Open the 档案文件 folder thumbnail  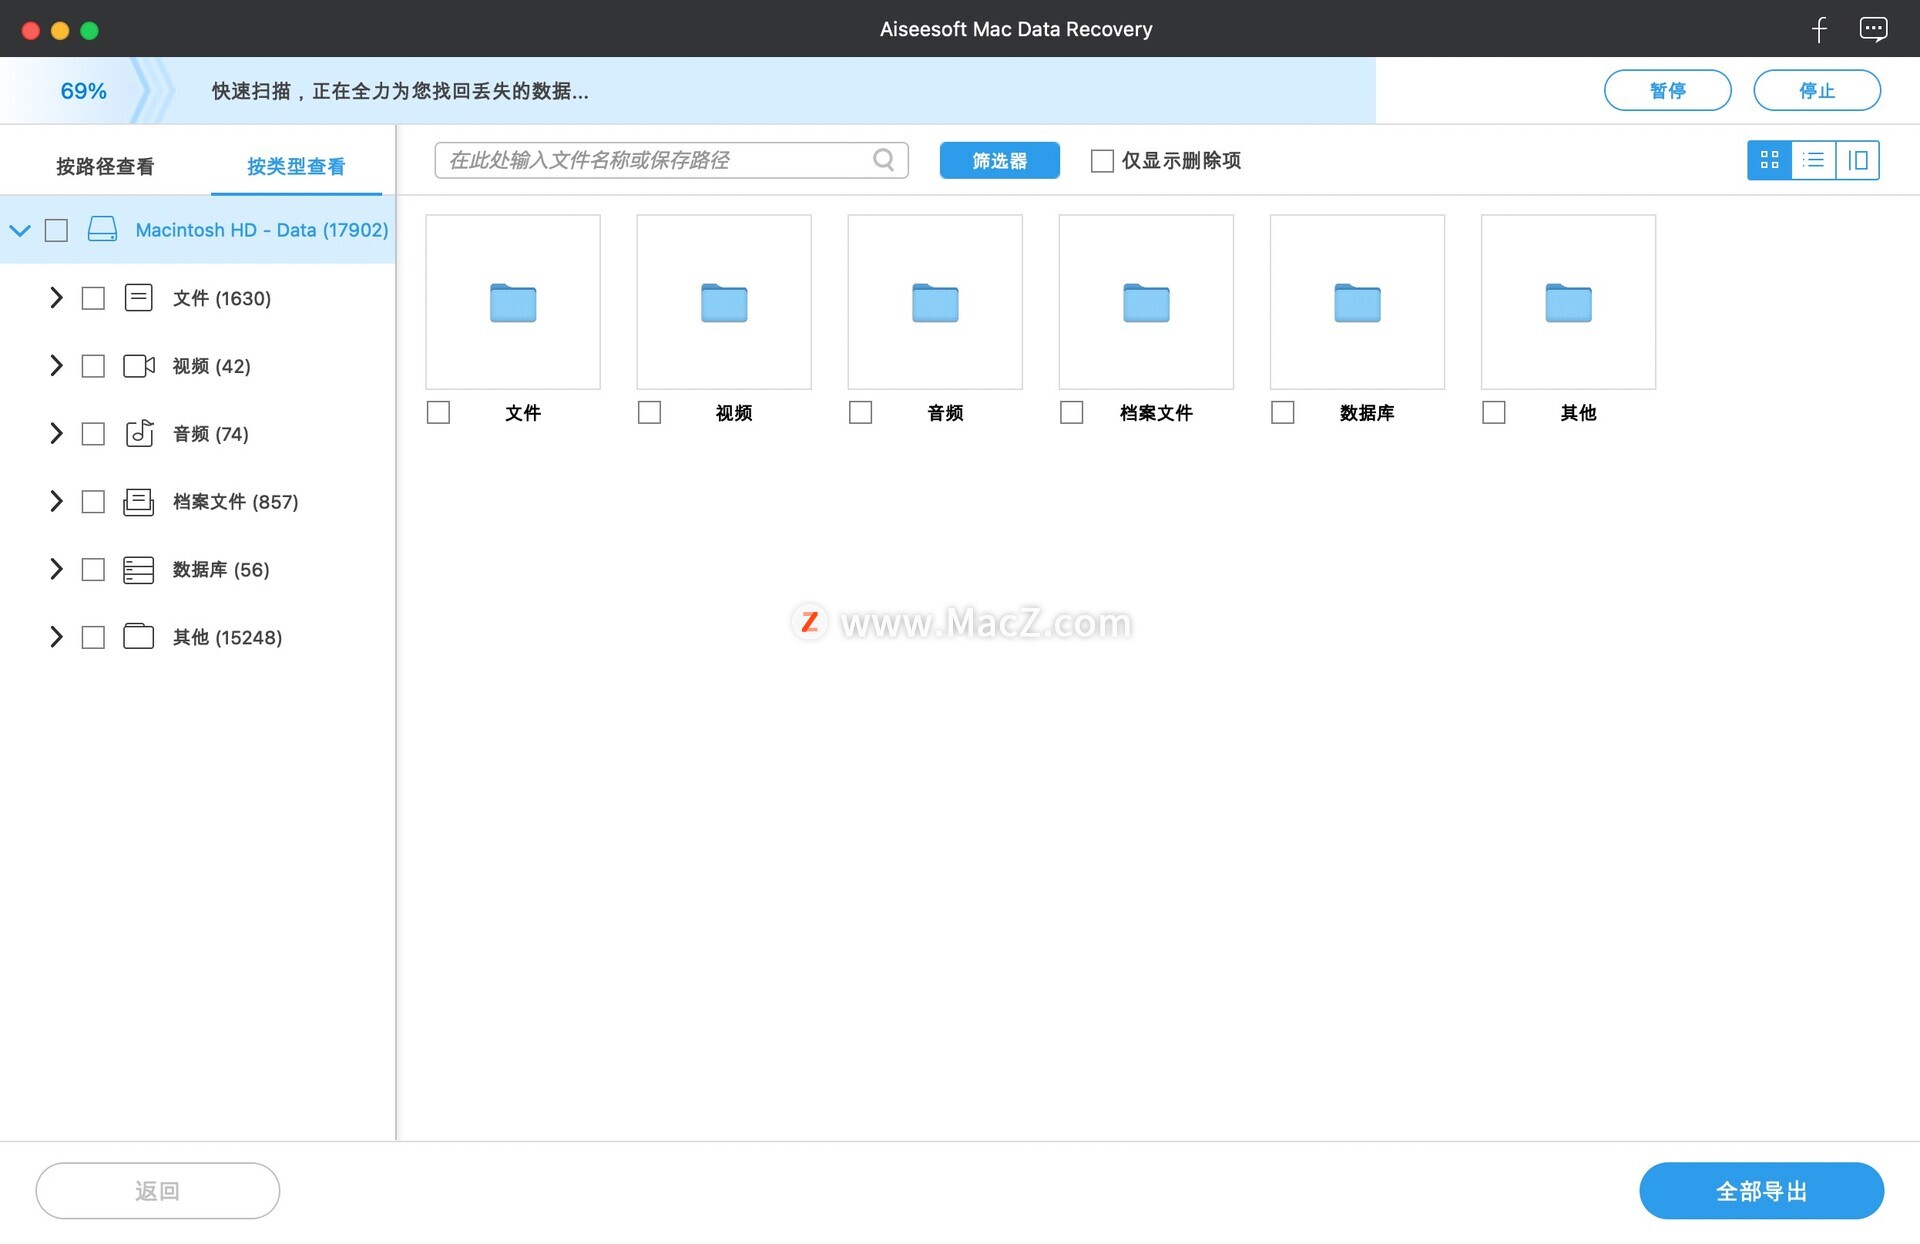[x=1146, y=302]
